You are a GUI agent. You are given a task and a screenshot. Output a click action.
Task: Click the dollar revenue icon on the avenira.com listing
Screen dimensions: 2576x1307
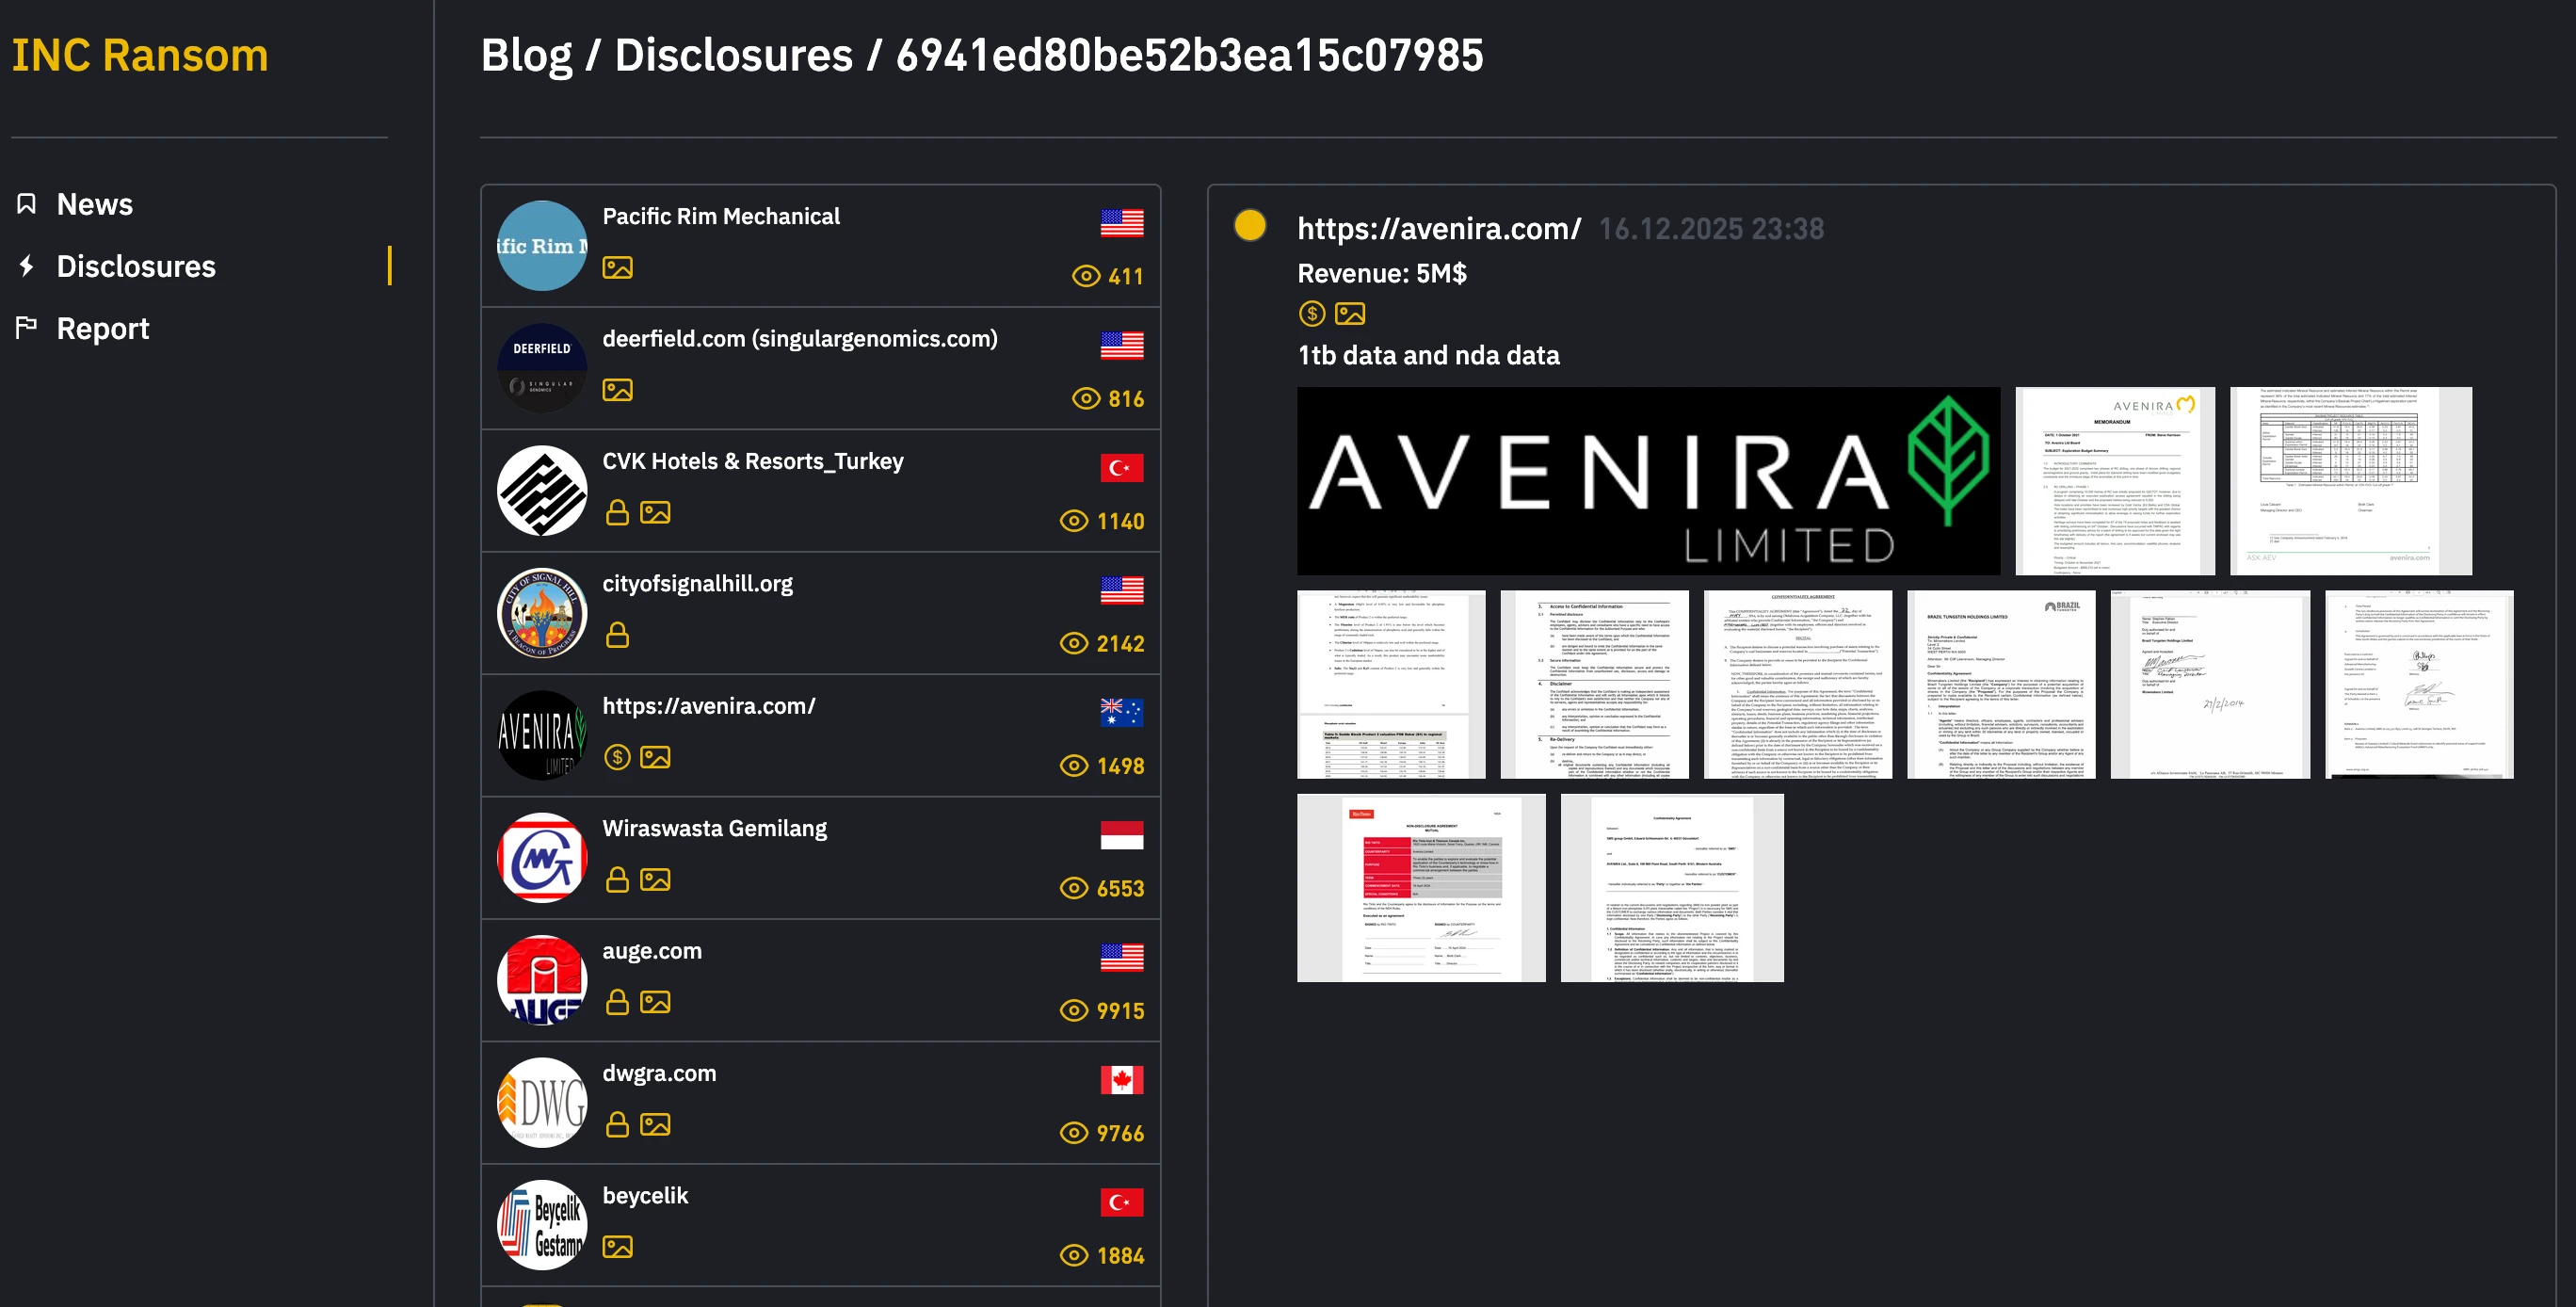[619, 758]
